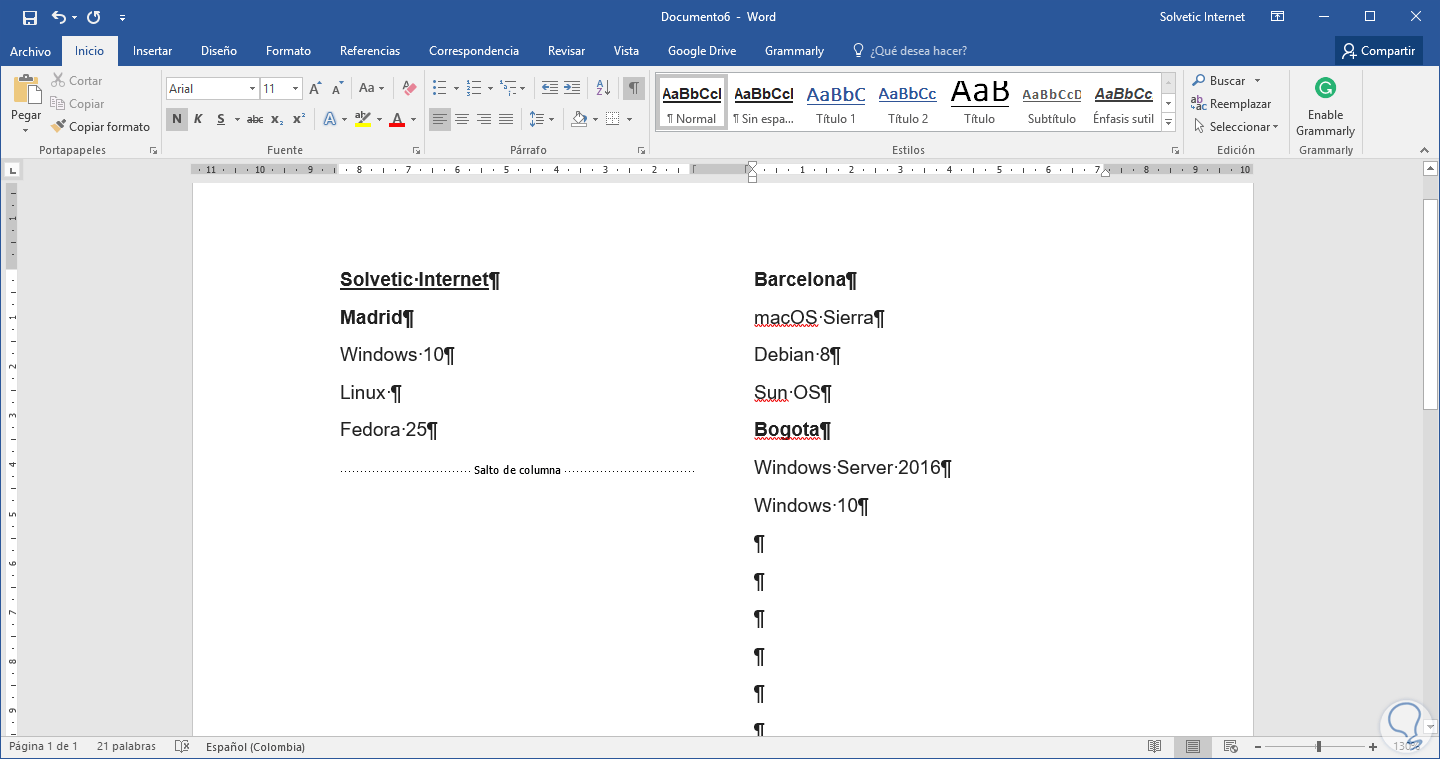Save the document with the floppy disk icon
Image resolution: width=1440 pixels, height=759 pixels.
pos(29,17)
